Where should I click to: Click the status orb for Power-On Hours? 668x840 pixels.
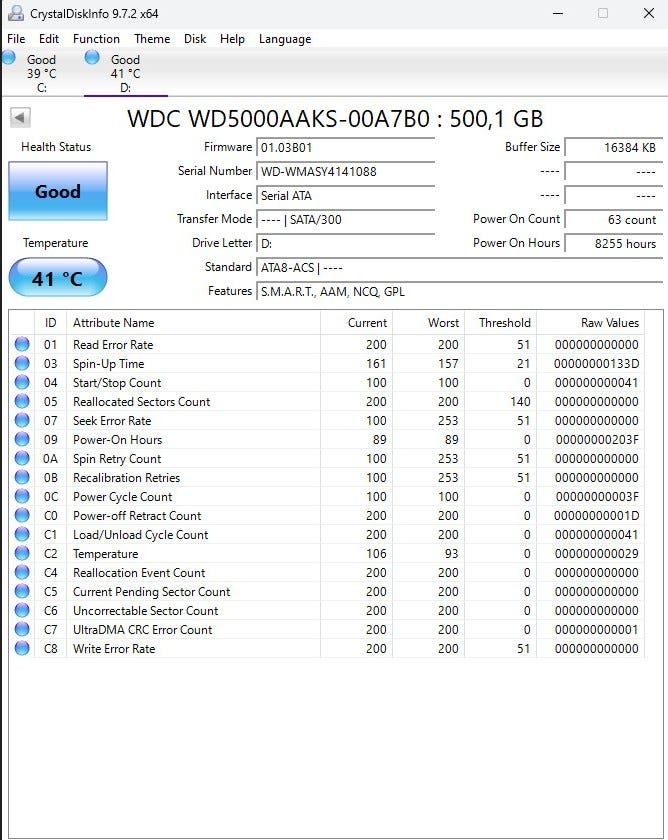[x=22, y=439]
